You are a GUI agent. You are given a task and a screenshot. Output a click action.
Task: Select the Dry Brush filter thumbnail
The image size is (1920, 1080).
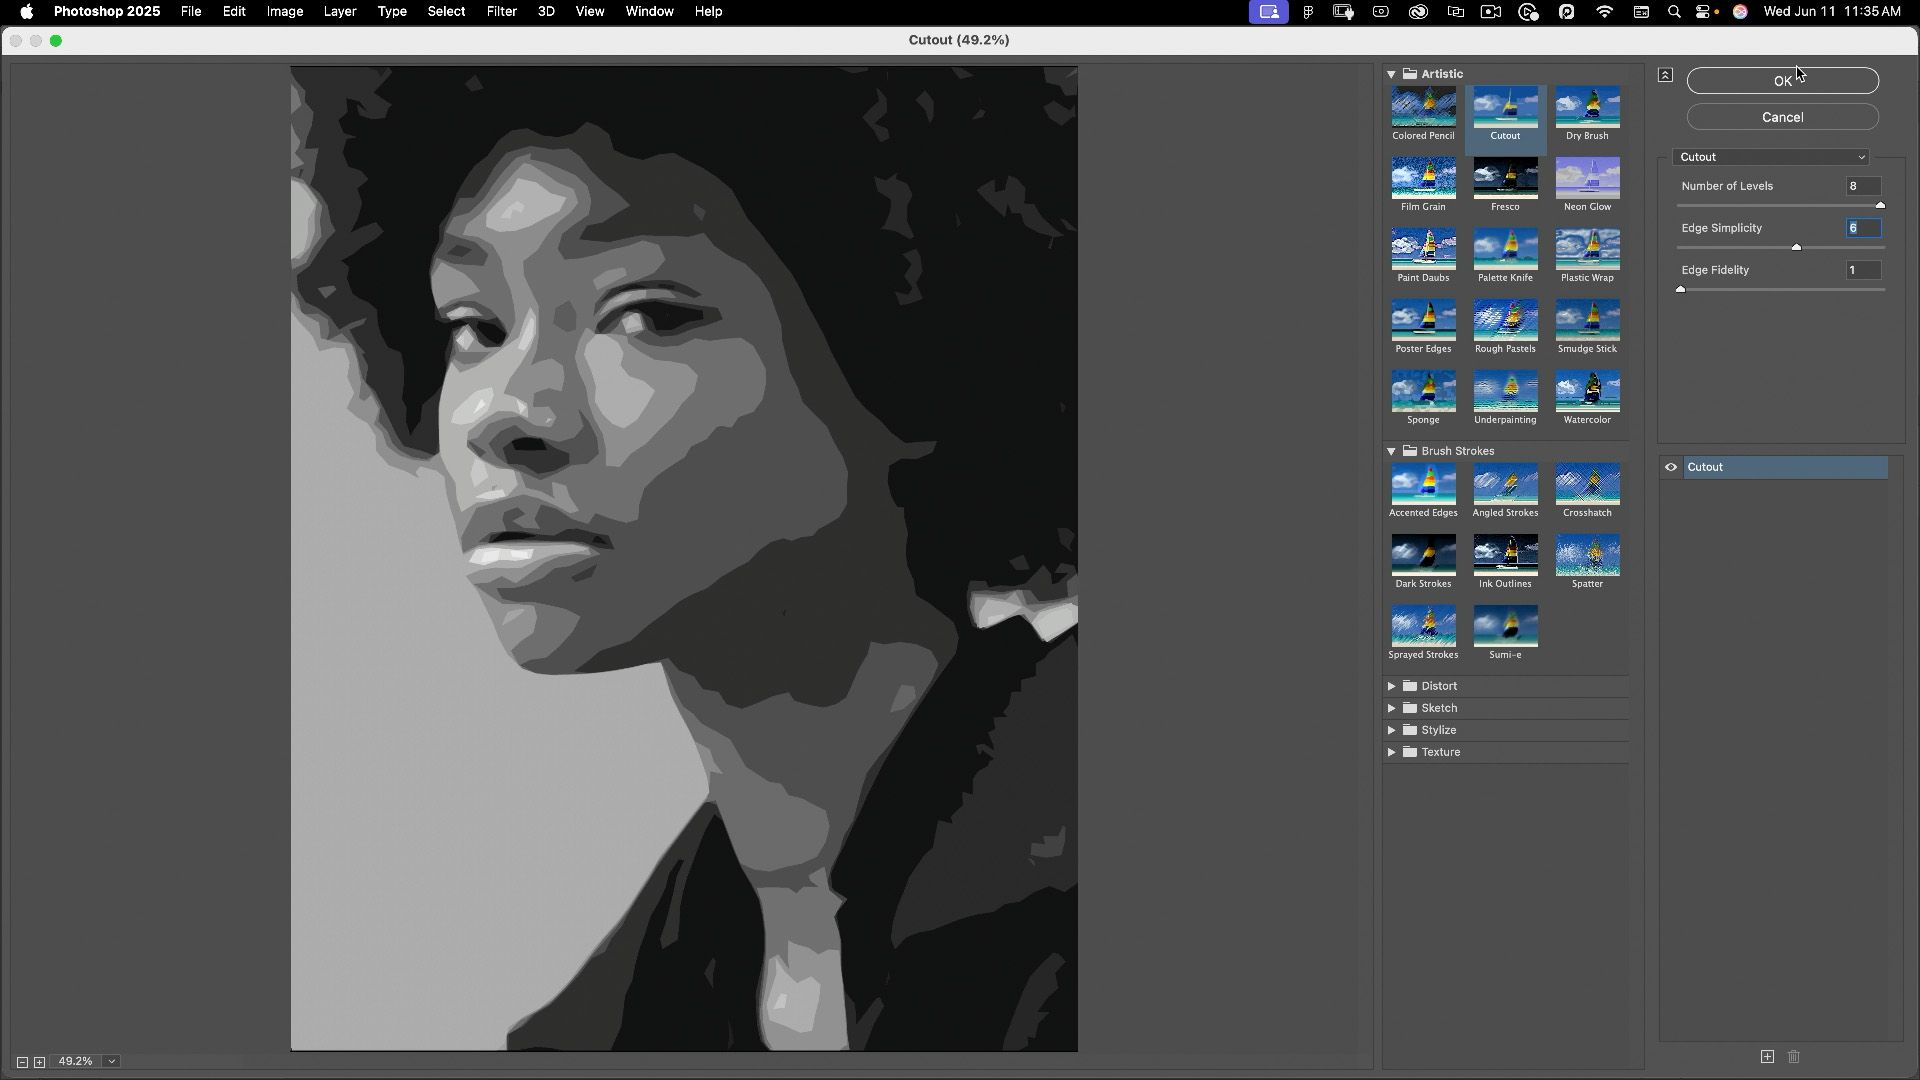[x=1587, y=108]
